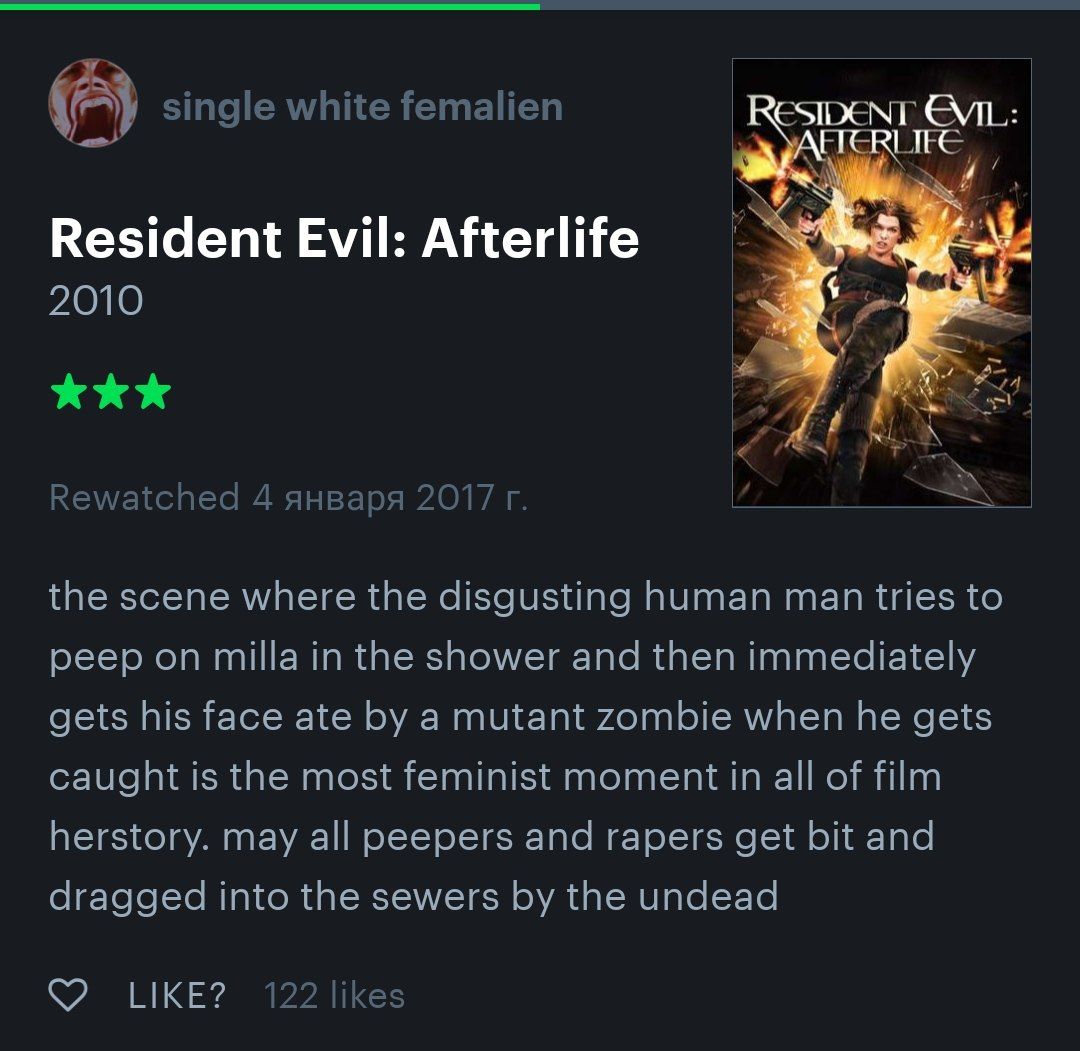The width and height of the screenshot is (1080, 1051).
Task: Click the 2010 release year
Action: click(96, 301)
